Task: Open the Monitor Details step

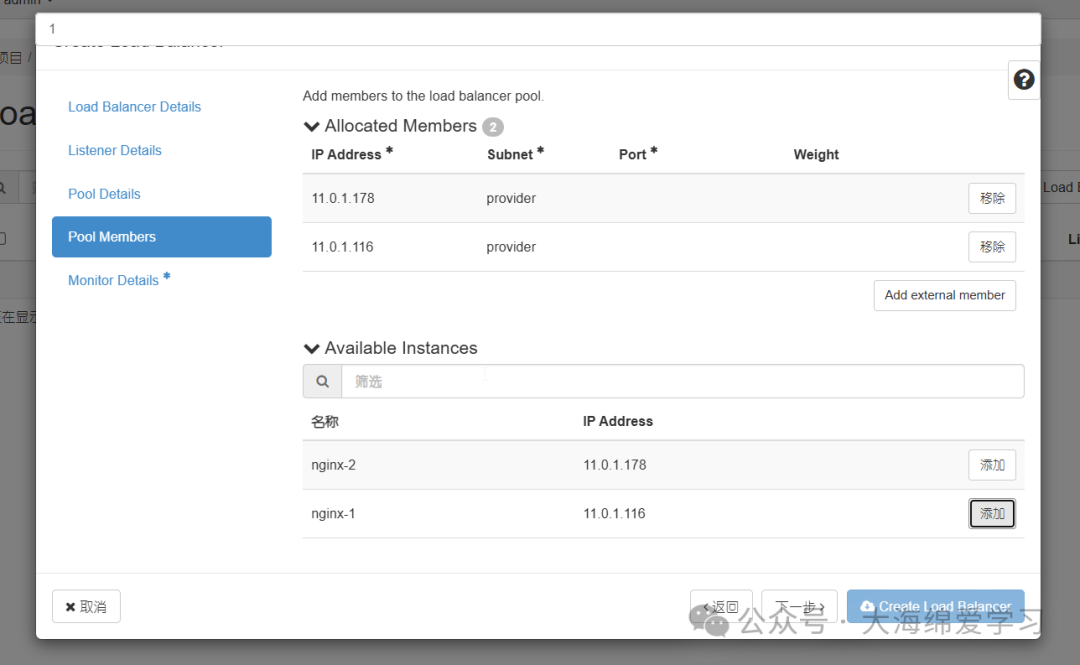Action: click(113, 280)
